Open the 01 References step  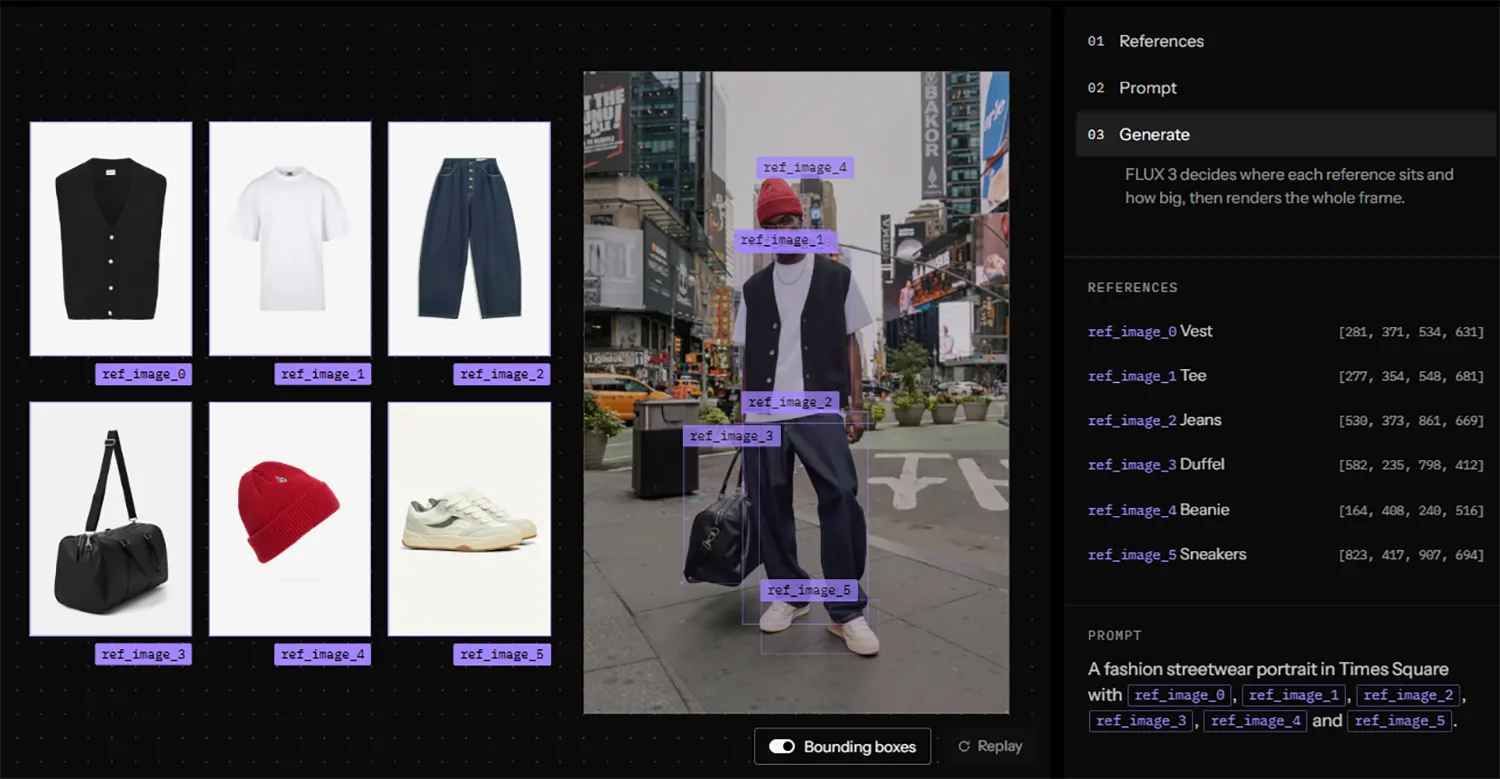[1286, 41]
